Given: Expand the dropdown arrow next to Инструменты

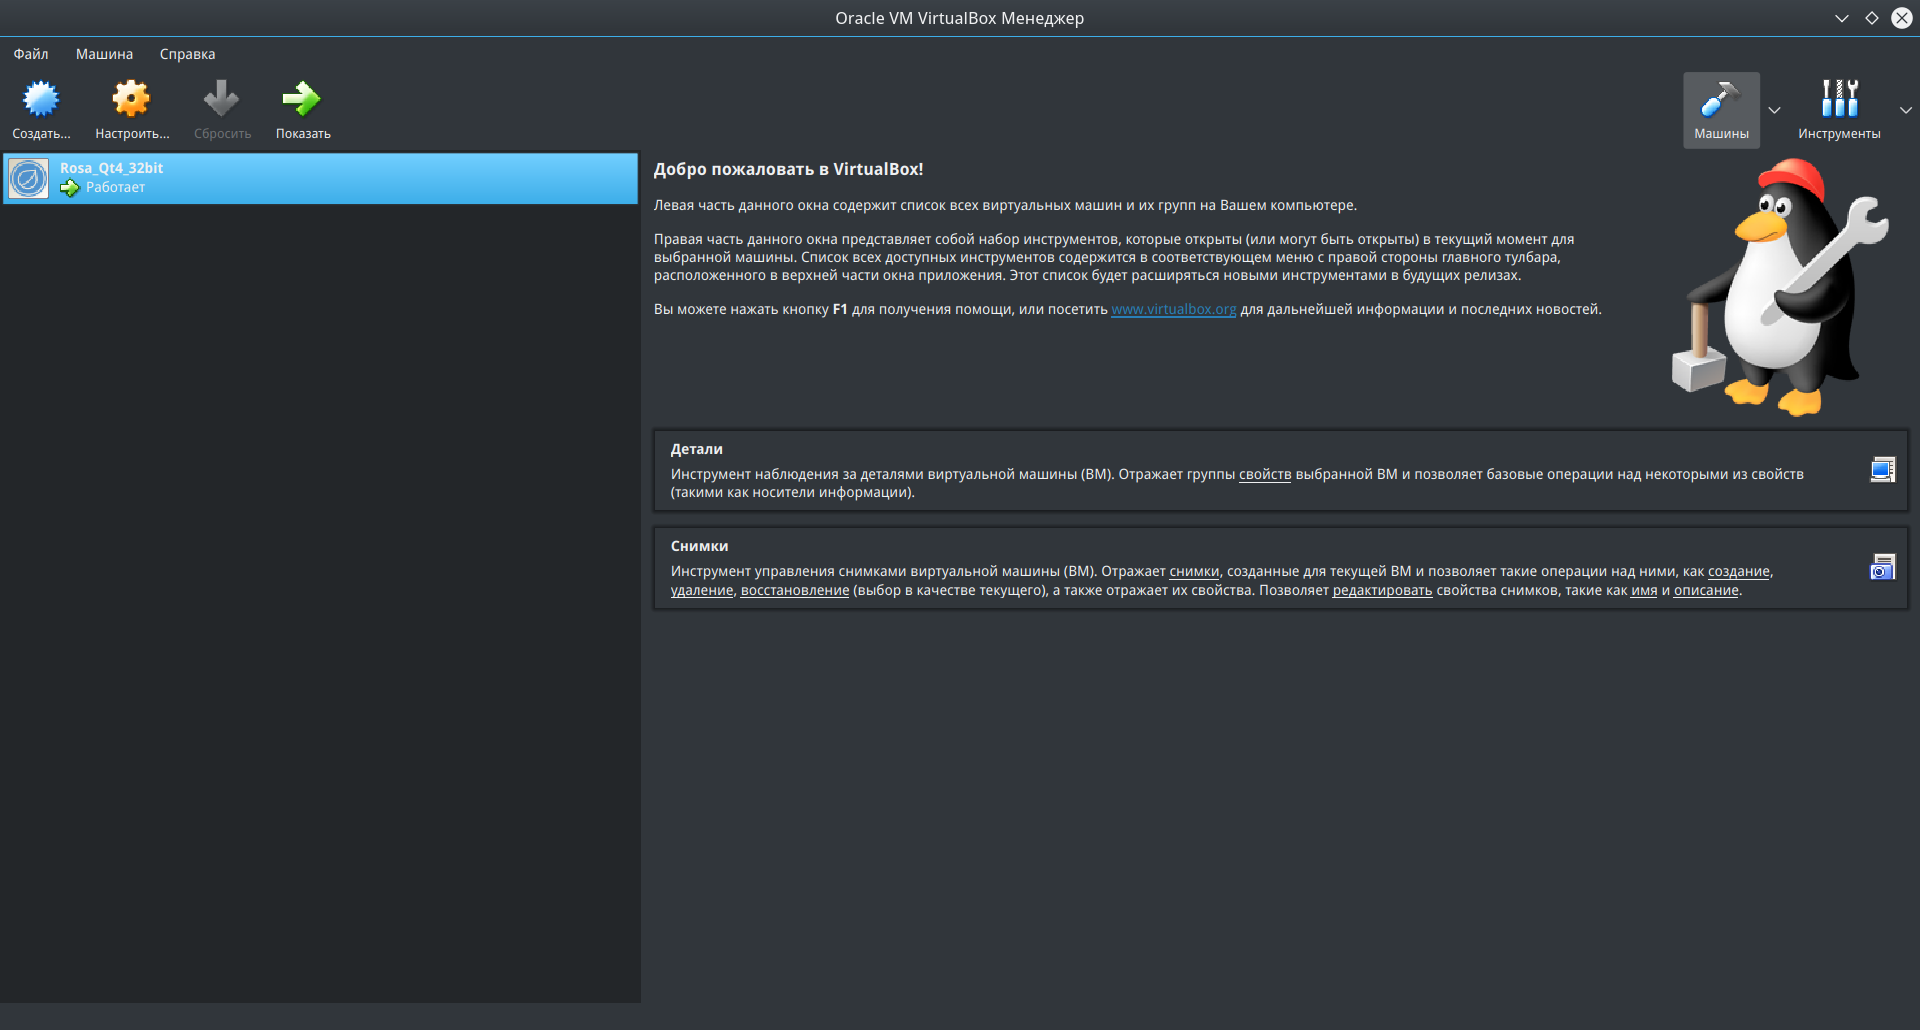Looking at the screenshot, I should click(1906, 110).
